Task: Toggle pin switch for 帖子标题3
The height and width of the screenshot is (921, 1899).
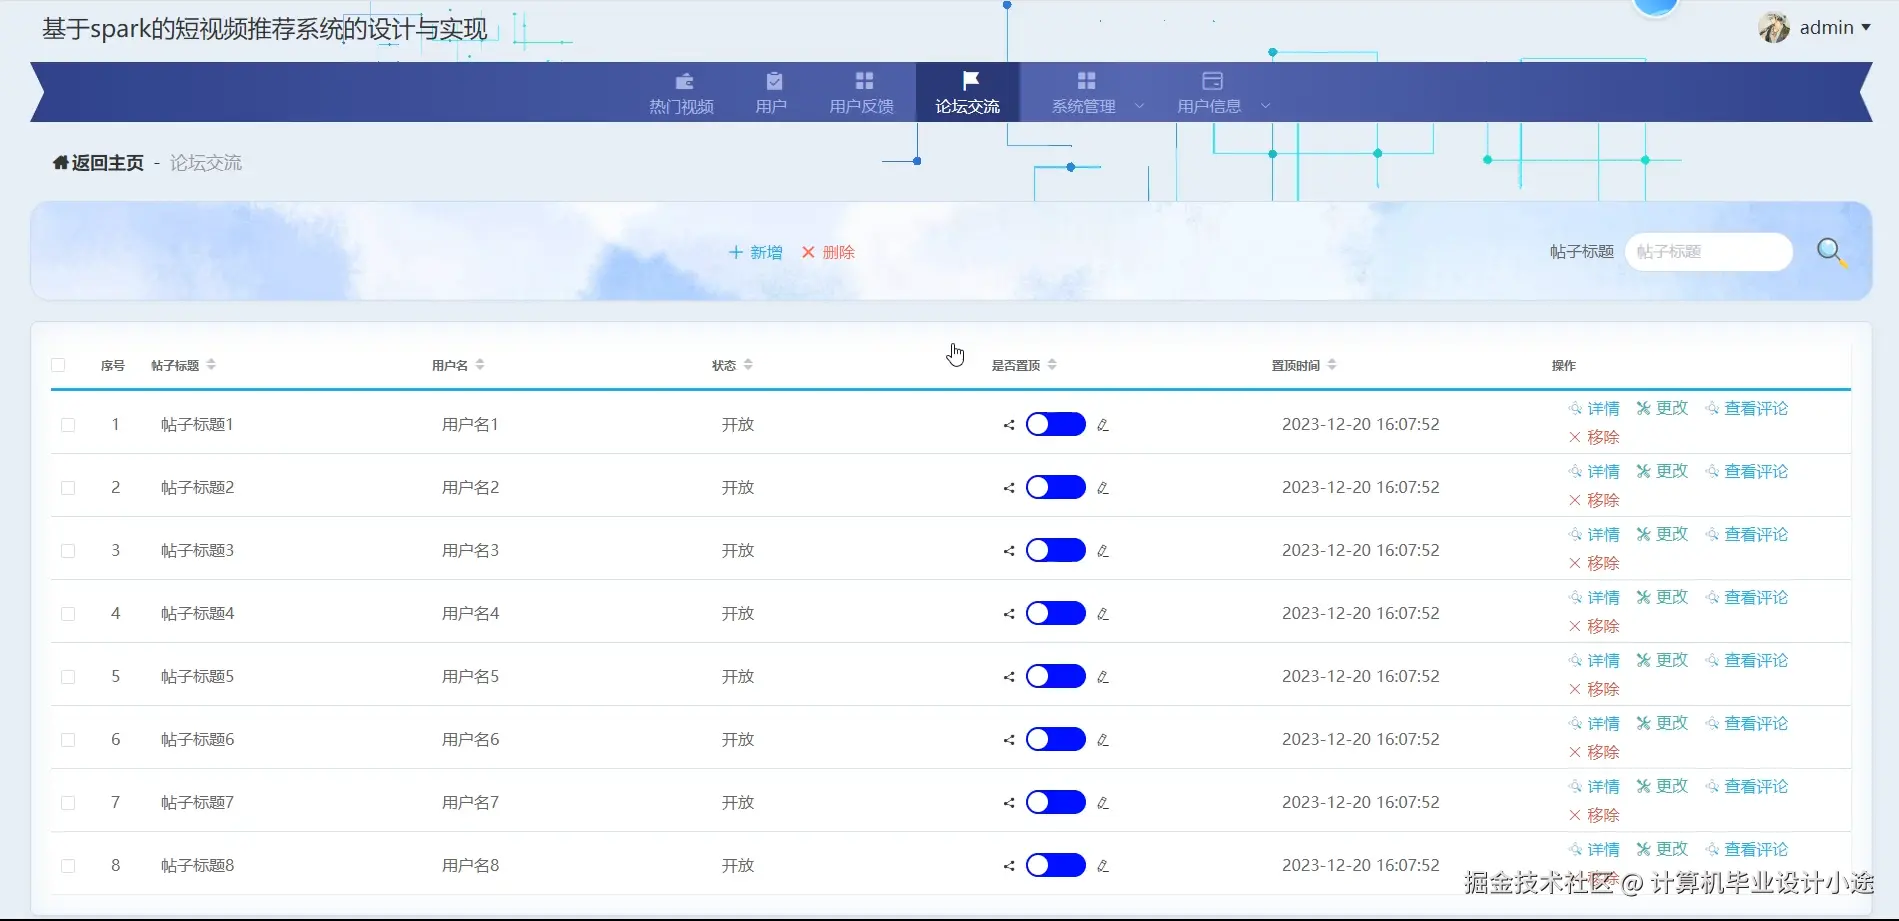Action: (1056, 550)
